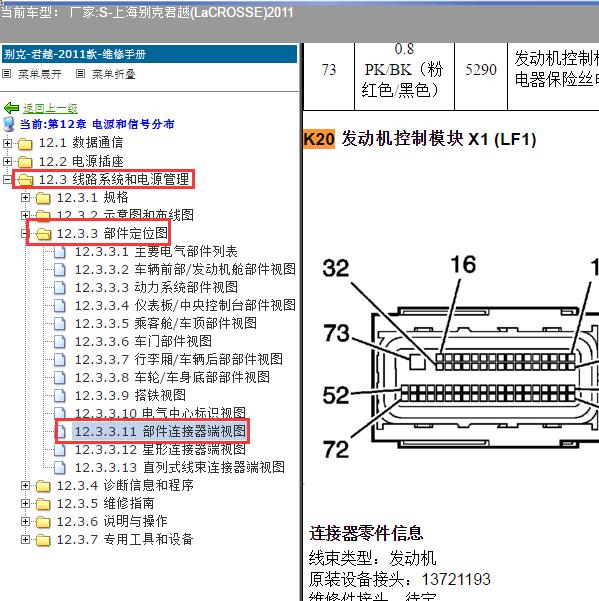Click the 别克-君越-2011款-维修手册 title bar
This screenshot has width=599, height=601.
coord(149,54)
